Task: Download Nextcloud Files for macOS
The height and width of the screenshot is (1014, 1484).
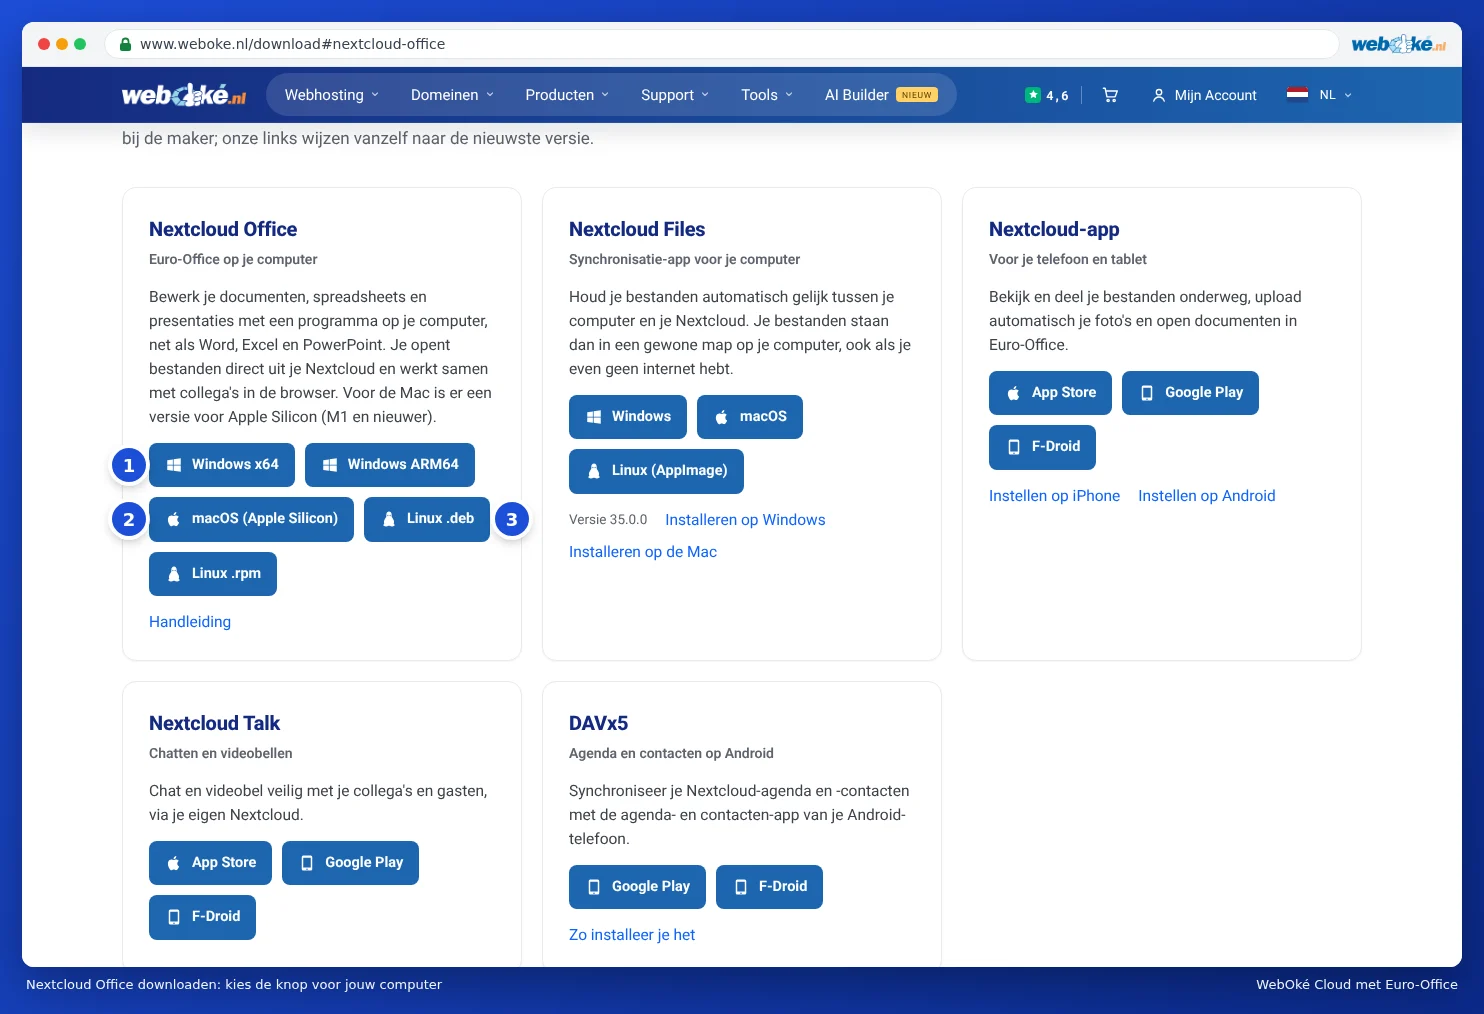Action: point(750,417)
